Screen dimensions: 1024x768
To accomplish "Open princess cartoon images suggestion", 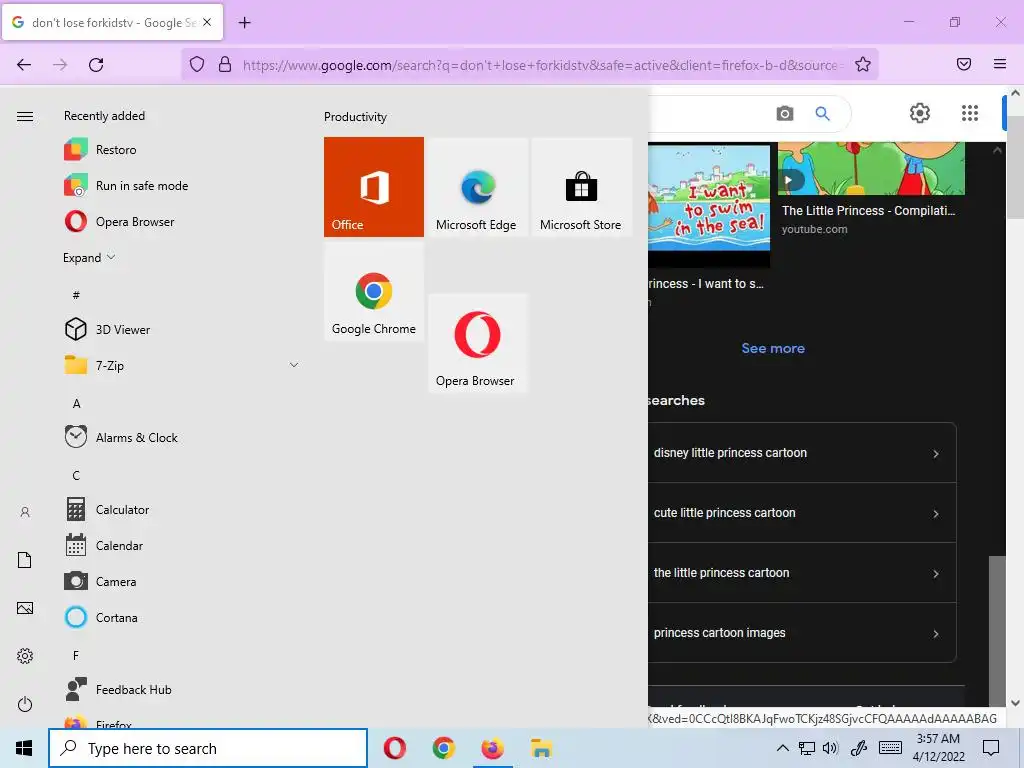I will [x=802, y=632].
